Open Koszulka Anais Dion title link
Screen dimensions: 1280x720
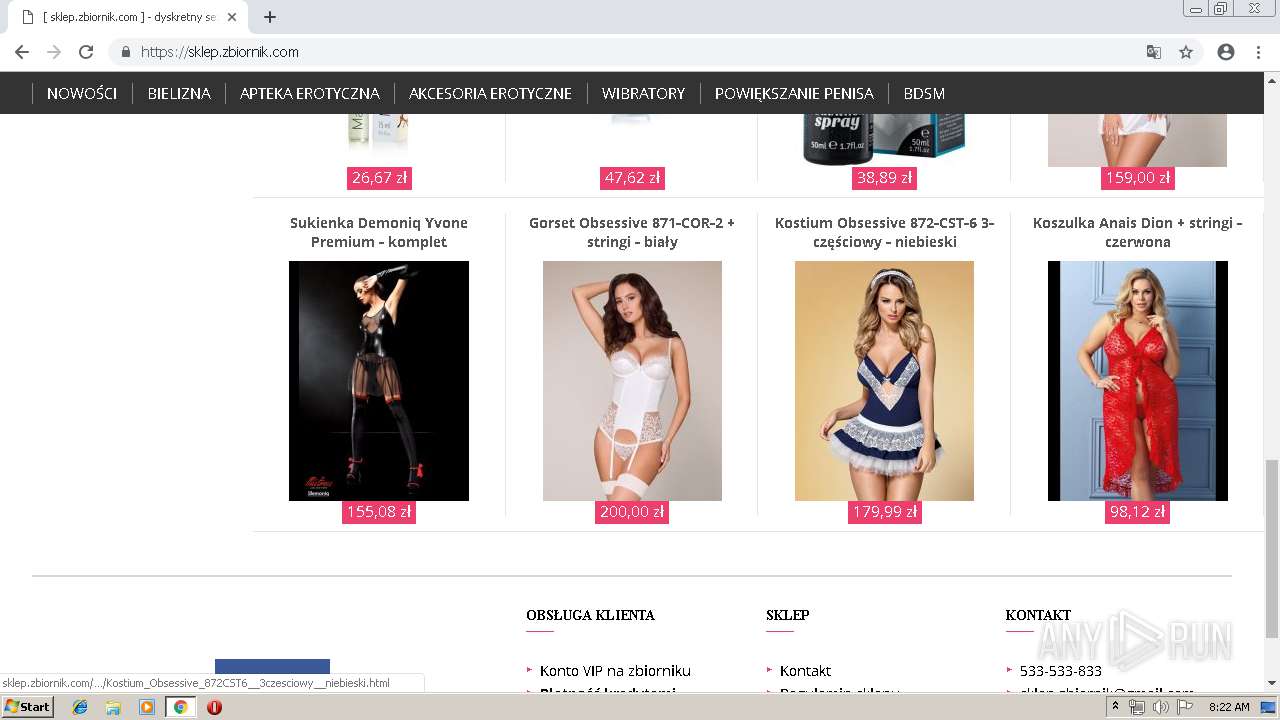[x=1137, y=232]
